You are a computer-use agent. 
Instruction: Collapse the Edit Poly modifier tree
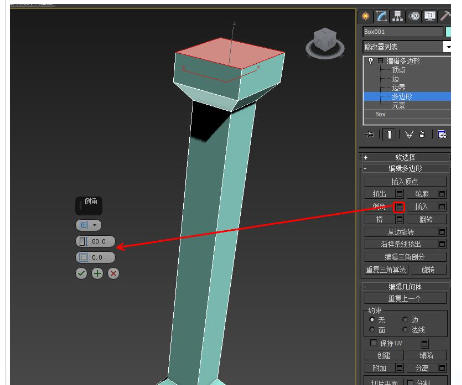pos(380,61)
